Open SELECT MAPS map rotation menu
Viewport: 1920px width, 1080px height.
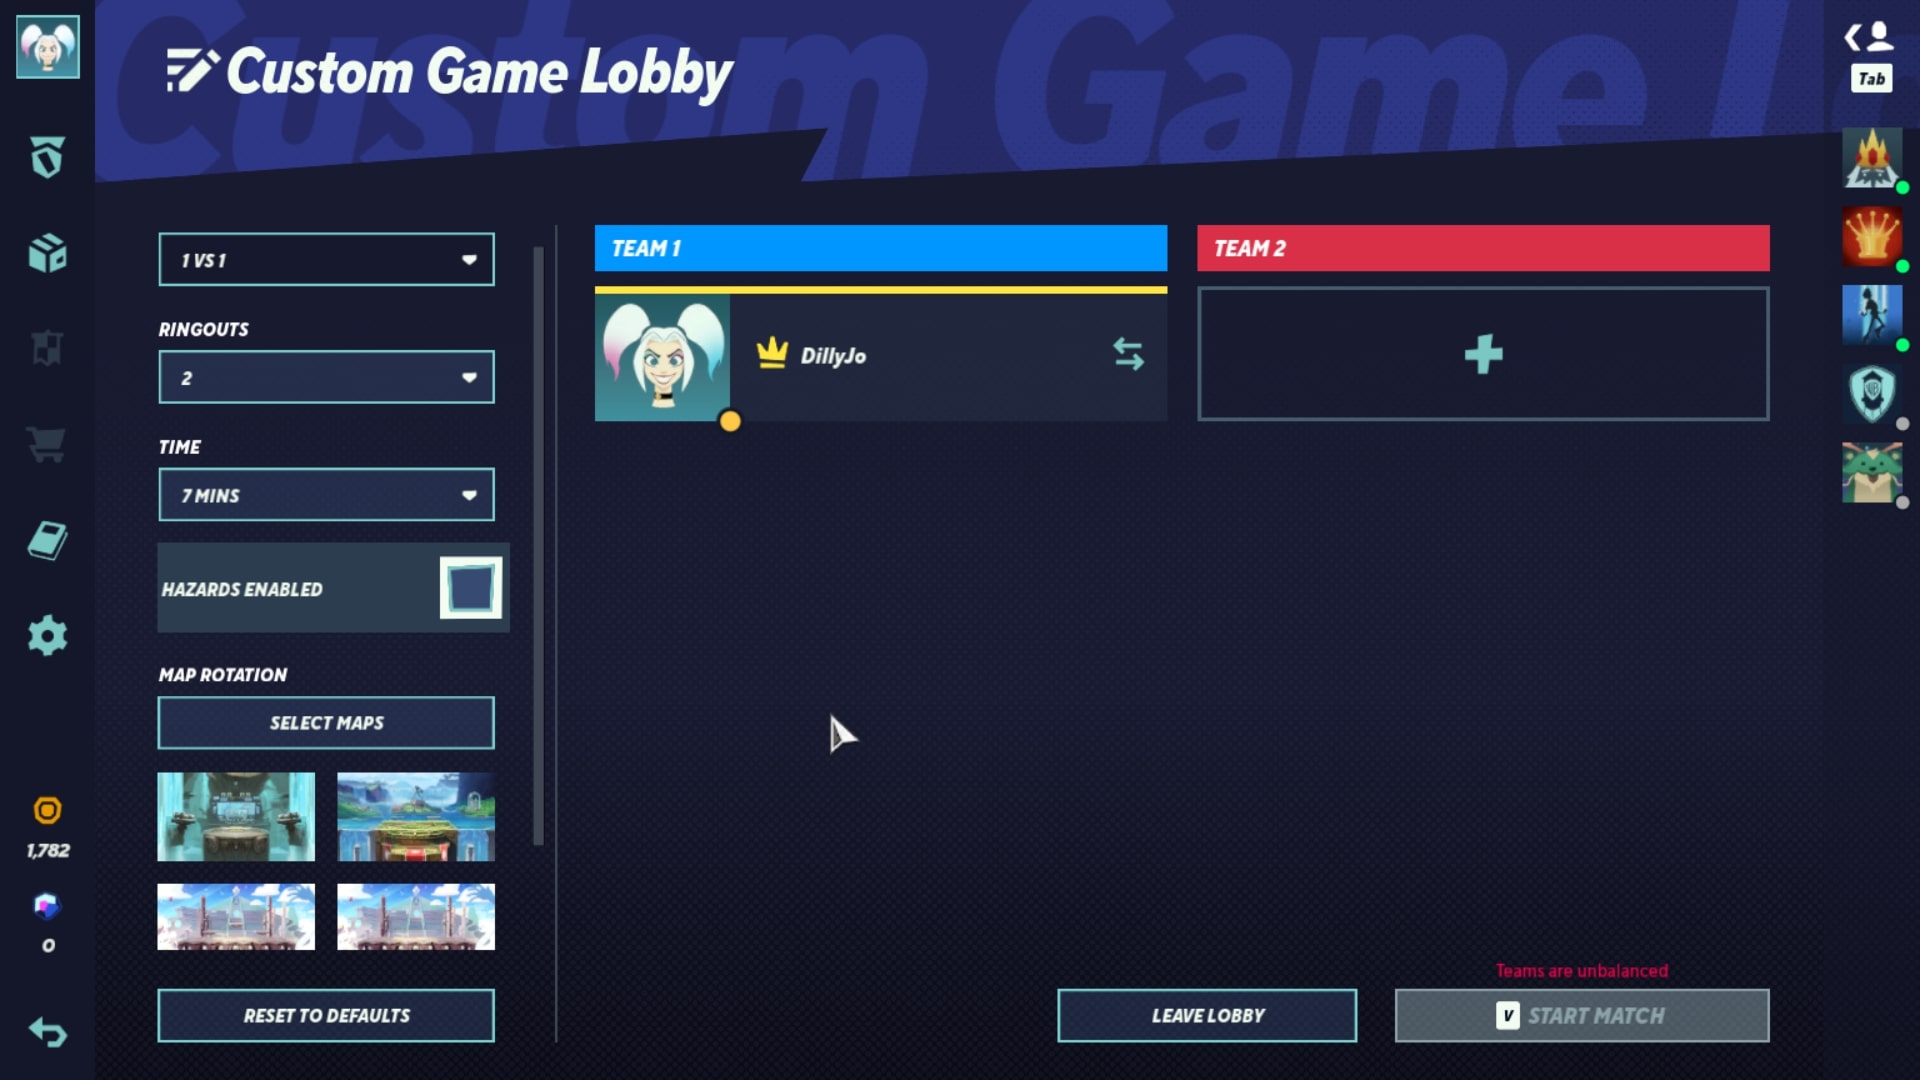tap(326, 723)
